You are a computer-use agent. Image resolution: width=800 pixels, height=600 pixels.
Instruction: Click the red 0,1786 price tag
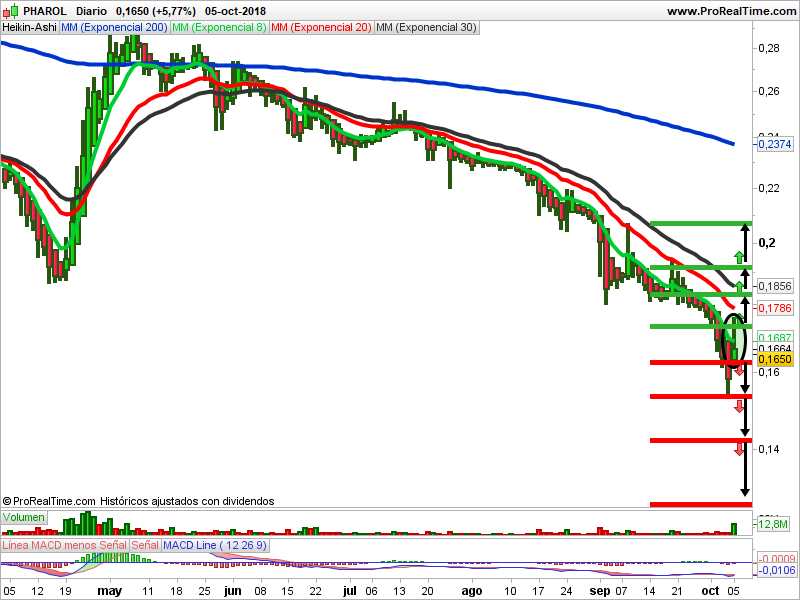coord(774,307)
